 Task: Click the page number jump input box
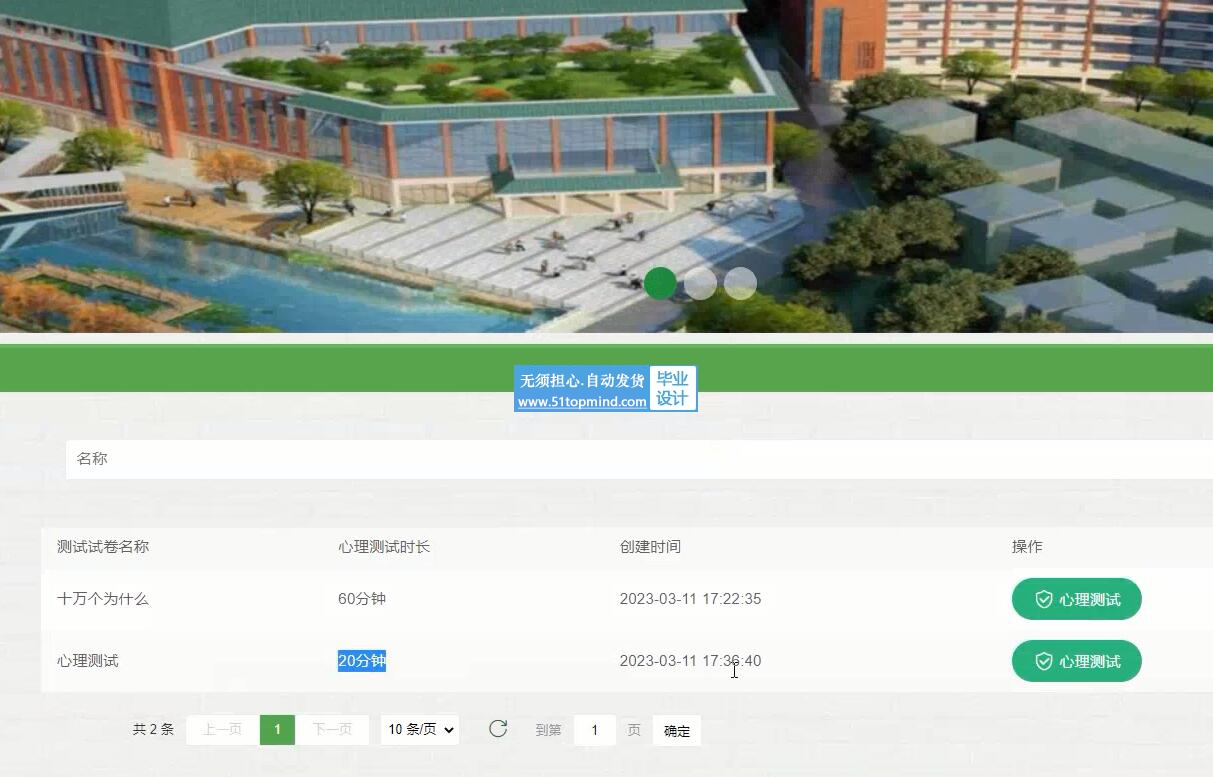pyautogui.click(x=595, y=730)
